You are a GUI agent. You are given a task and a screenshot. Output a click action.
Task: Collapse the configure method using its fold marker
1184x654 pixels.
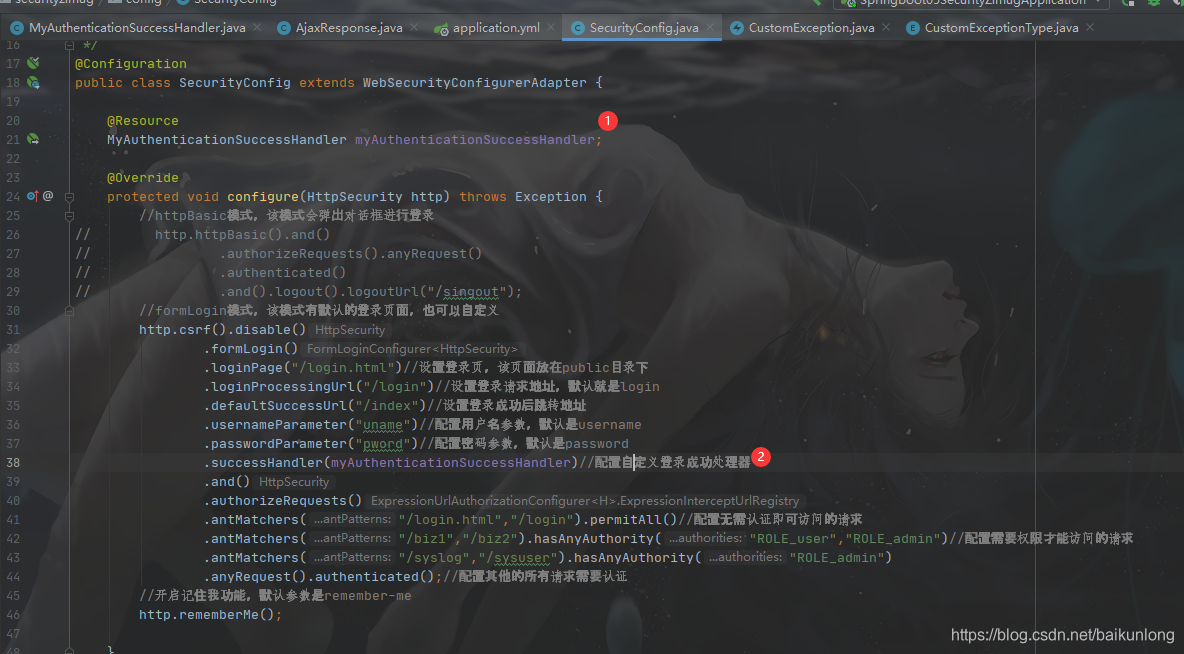(x=69, y=196)
